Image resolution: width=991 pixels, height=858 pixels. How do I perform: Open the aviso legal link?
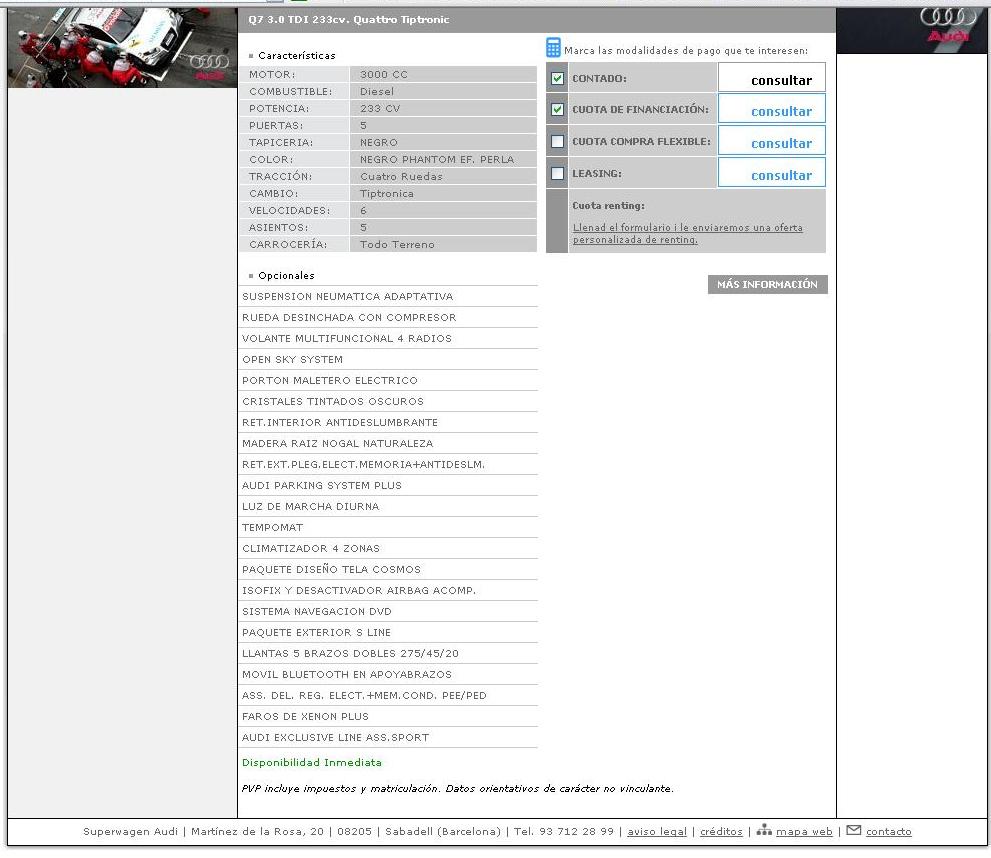tap(657, 831)
